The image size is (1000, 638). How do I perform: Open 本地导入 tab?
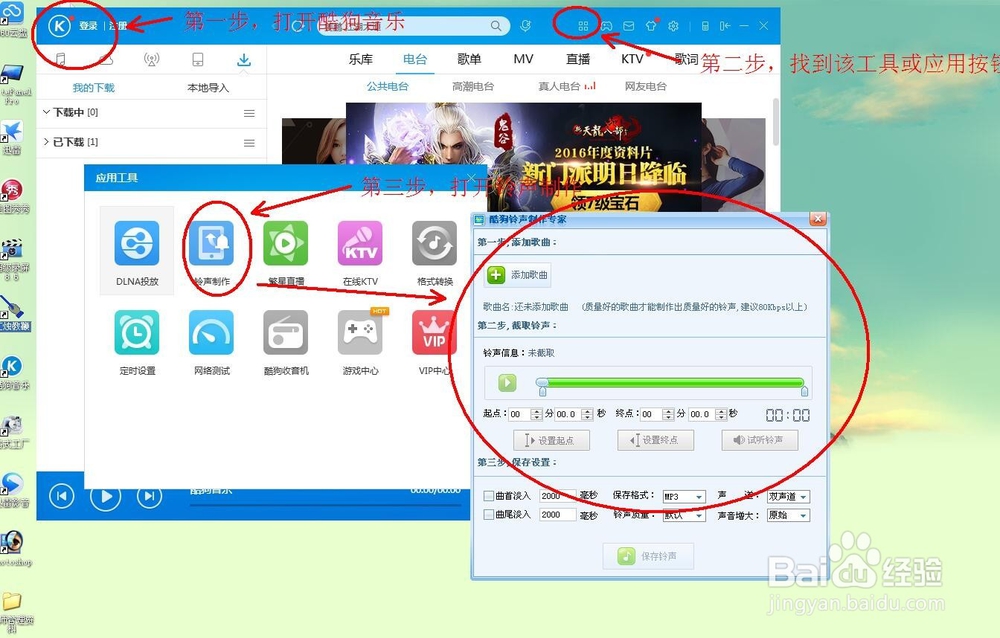tap(208, 87)
